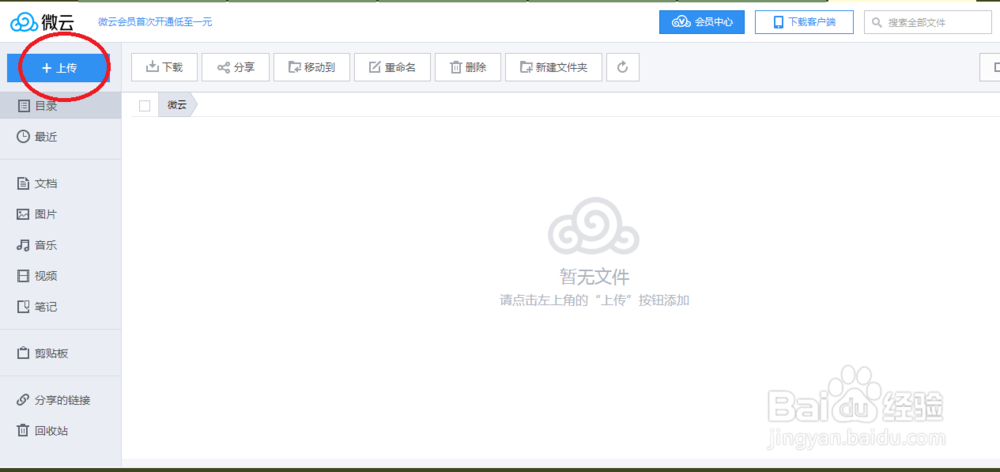1000x472 pixels.
Task: Click the cut-off view toggle button at the toolbar's right end
Action: [x=990, y=67]
